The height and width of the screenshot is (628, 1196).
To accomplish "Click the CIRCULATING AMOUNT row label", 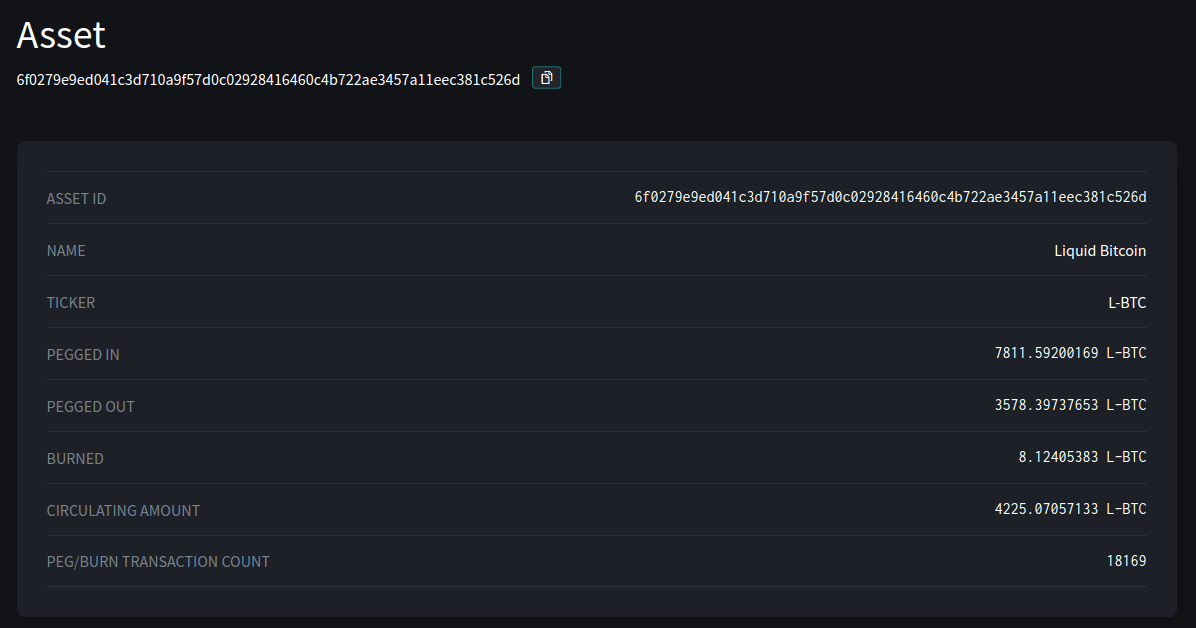I will [x=123, y=511].
